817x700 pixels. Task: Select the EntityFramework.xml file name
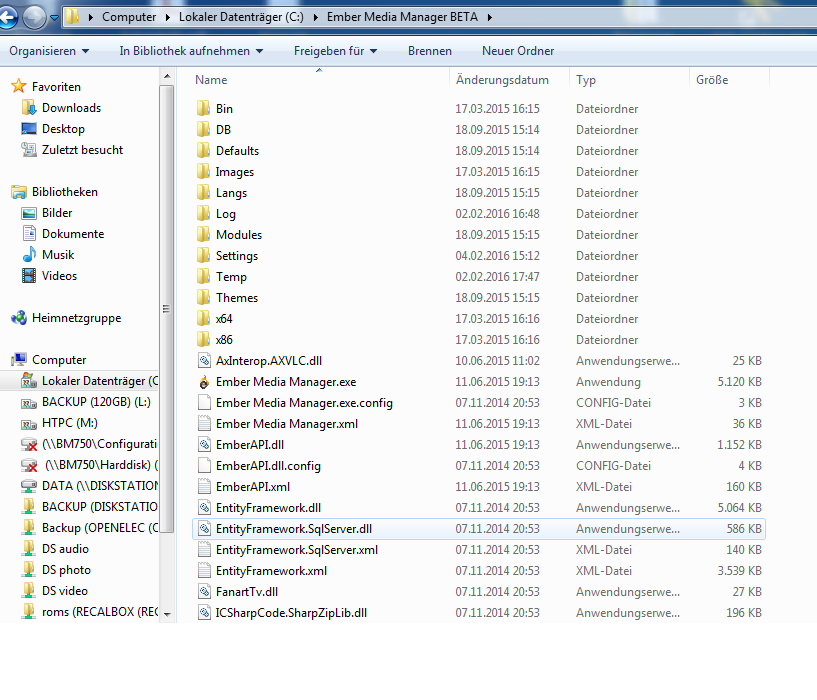[271, 570]
